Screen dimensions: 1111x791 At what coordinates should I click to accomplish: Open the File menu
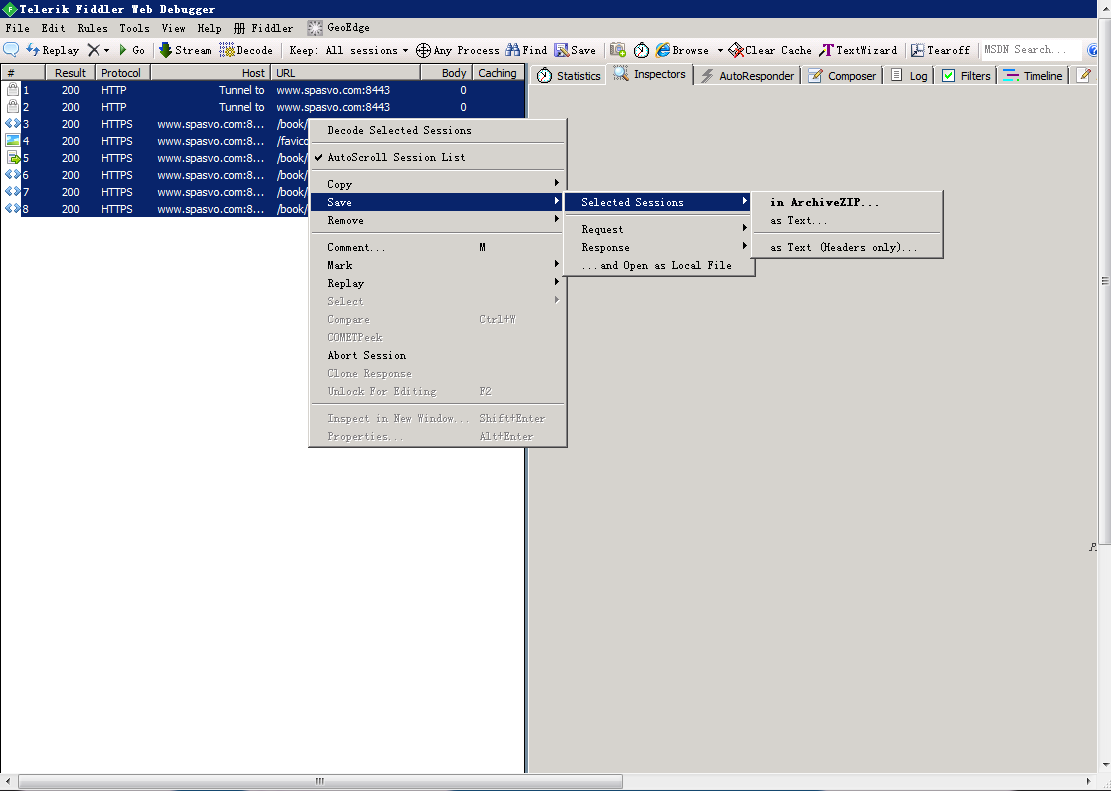[x=18, y=28]
